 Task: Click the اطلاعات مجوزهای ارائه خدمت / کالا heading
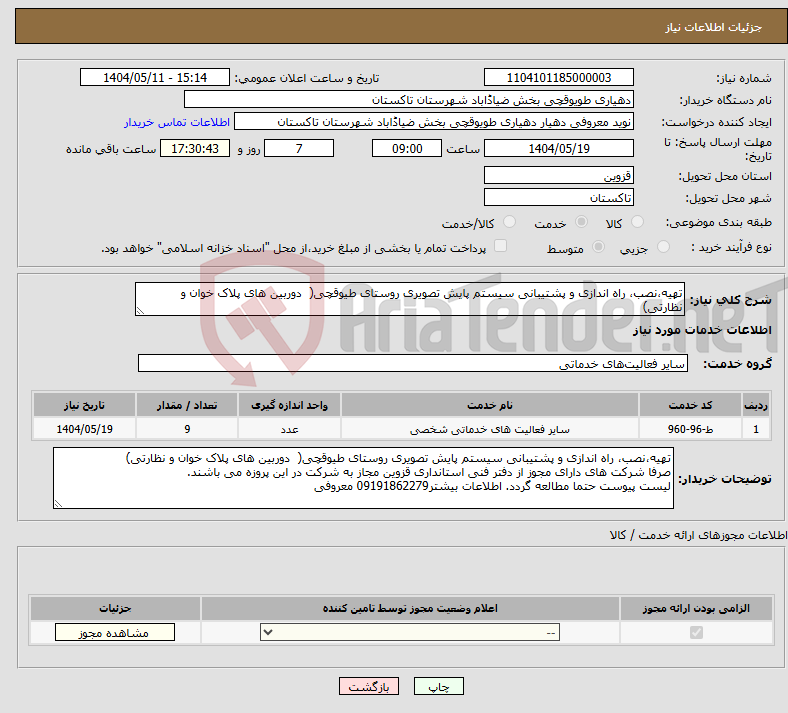tap(698, 536)
